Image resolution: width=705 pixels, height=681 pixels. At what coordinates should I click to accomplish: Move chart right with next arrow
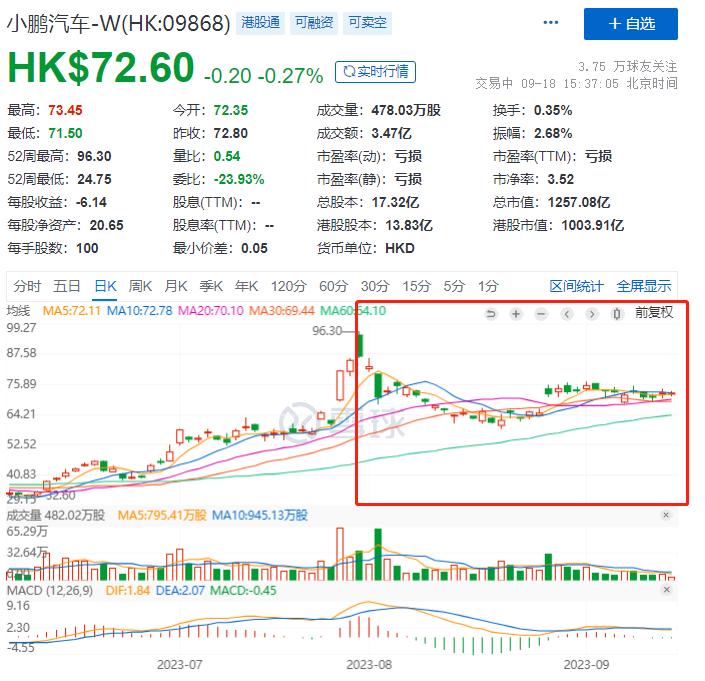(592, 314)
